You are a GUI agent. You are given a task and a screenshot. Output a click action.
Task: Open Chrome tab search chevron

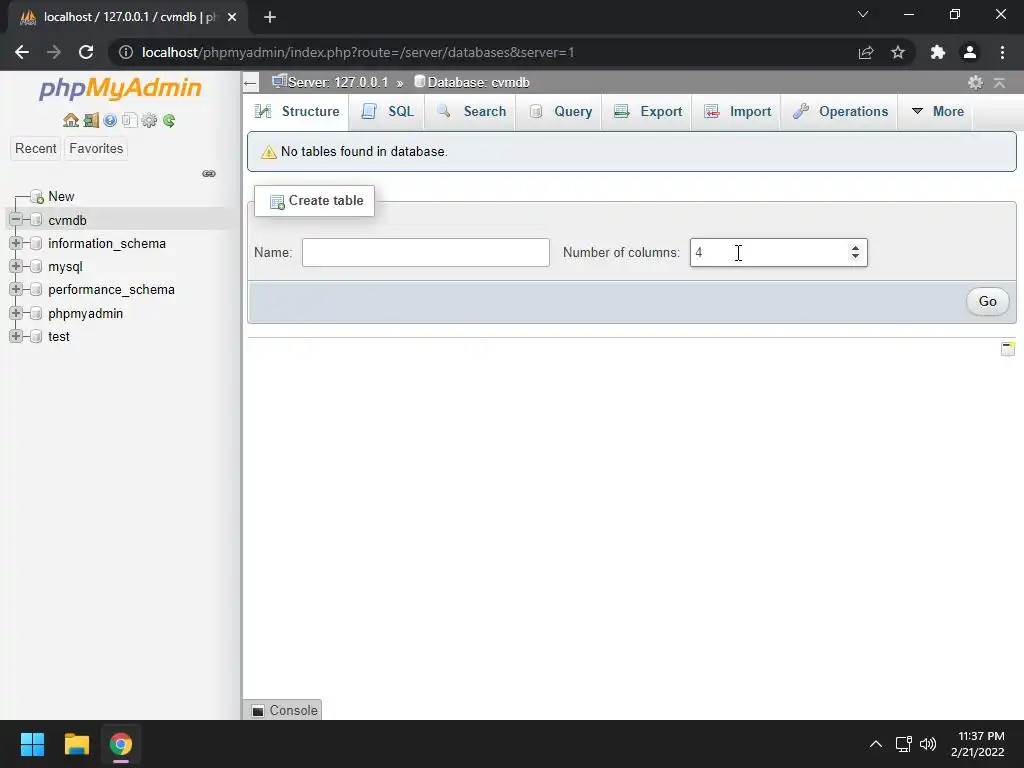coord(863,14)
